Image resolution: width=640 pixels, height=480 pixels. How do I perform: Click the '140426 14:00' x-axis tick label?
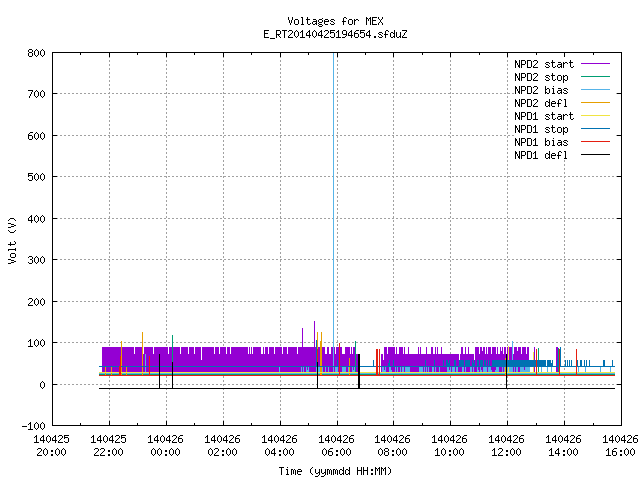(563, 446)
